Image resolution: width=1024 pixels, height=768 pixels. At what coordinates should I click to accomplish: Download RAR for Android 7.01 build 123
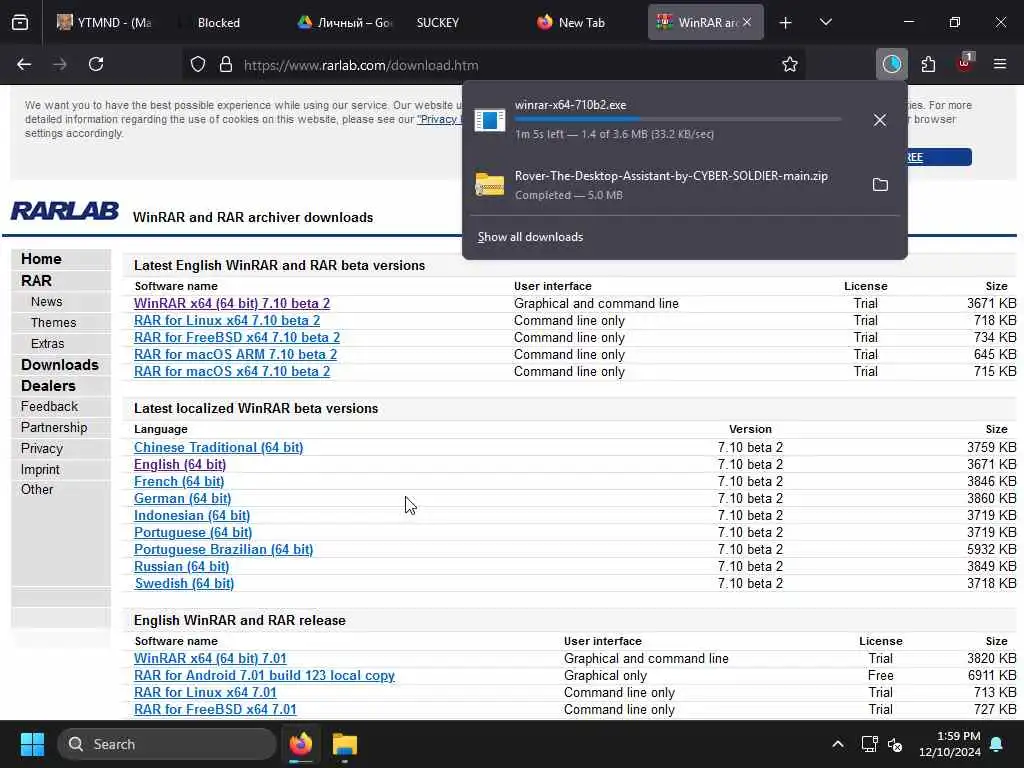264,675
